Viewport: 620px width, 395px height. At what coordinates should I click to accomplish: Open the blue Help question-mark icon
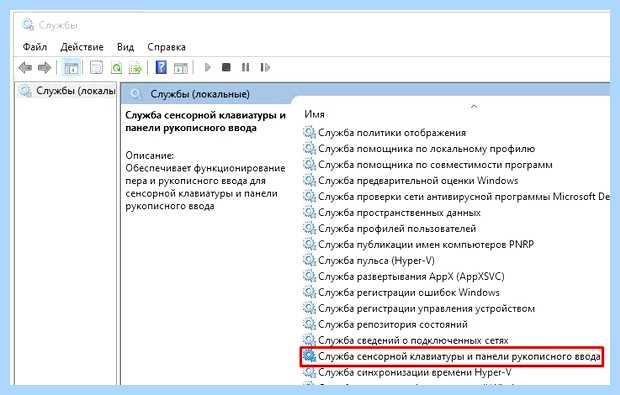161,67
